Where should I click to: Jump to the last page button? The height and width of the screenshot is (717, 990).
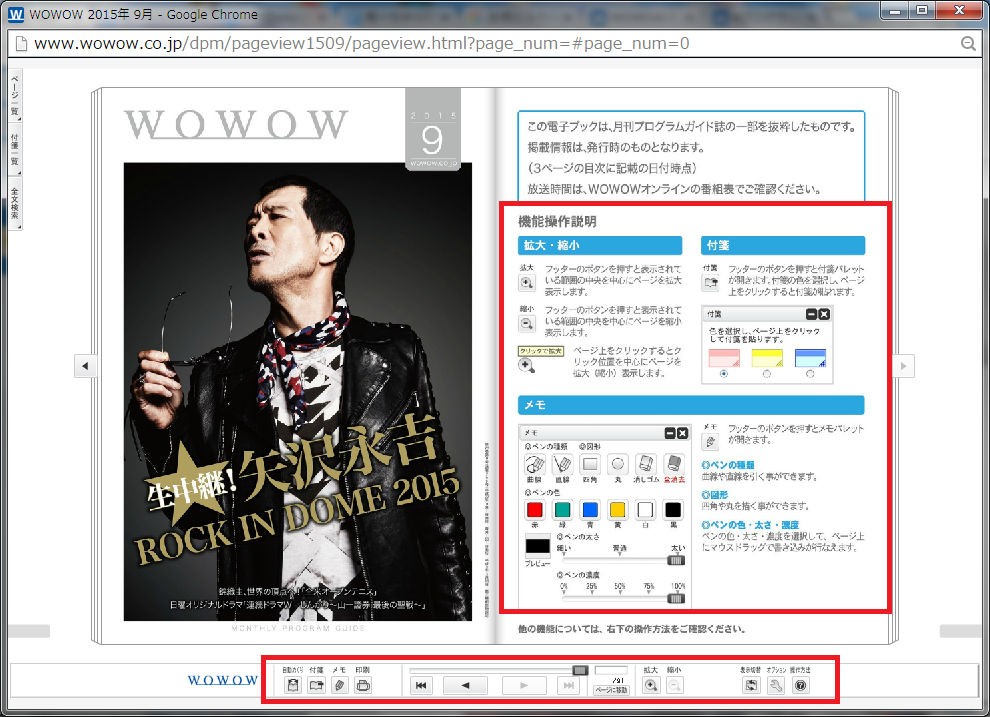568,685
